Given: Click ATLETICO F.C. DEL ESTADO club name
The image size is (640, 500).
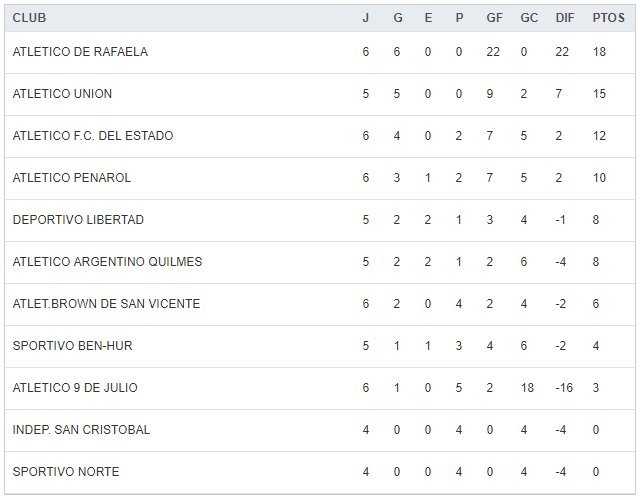Looking at the screenshot, I should point(93,136).
